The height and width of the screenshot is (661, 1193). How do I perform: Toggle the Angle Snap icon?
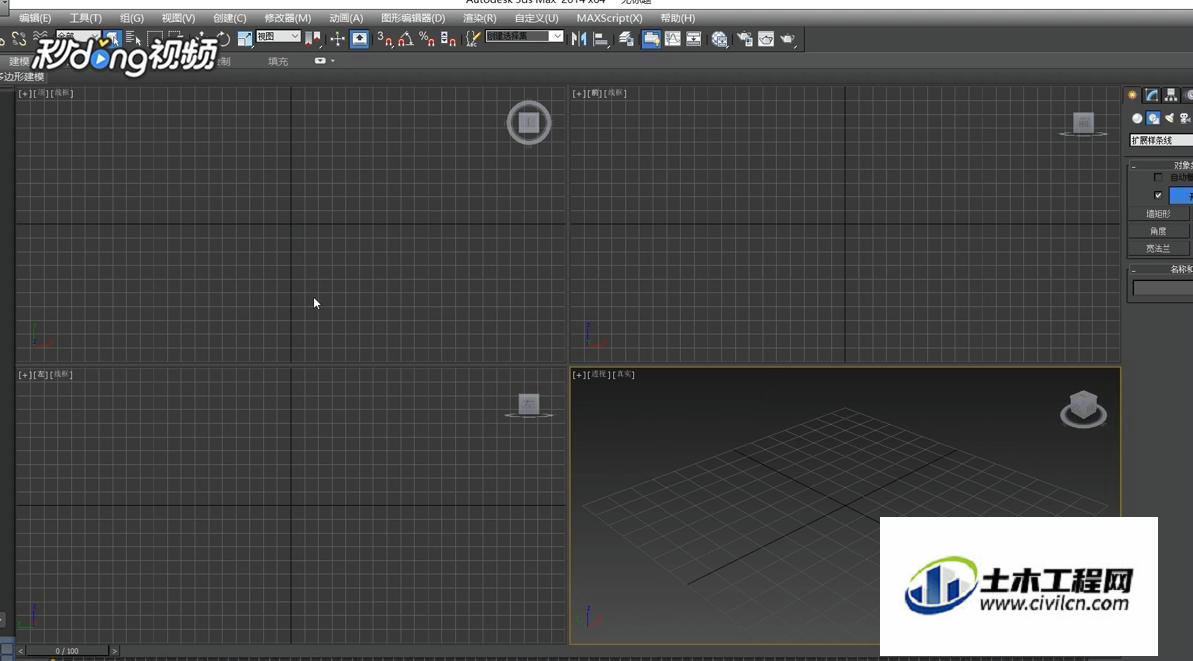tap(406, 39)
